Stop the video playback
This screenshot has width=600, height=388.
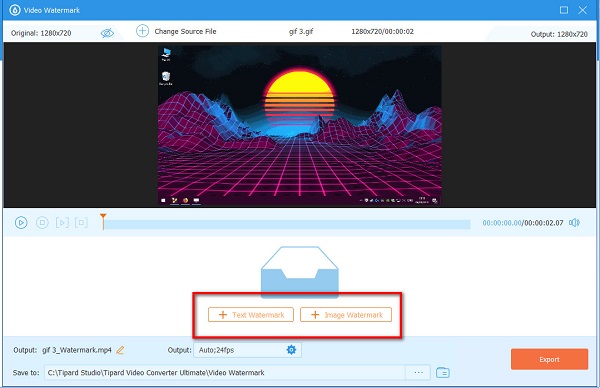click(x=42, y=222)
